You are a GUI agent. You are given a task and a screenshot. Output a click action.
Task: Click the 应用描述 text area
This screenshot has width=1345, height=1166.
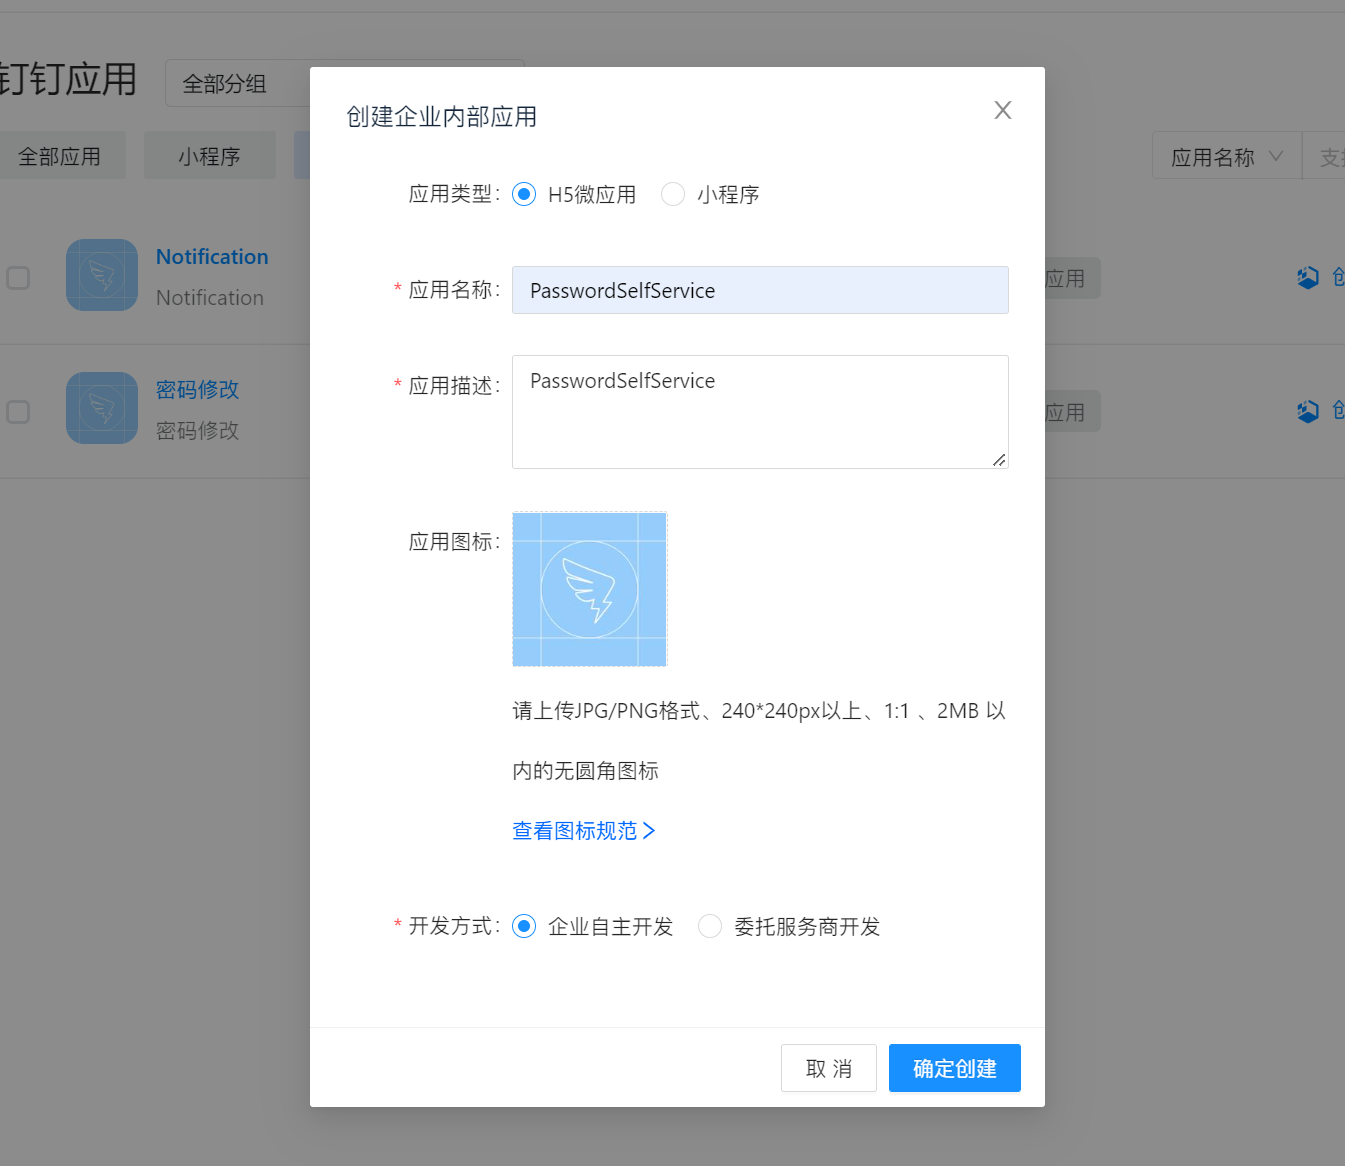pos(759,411)
